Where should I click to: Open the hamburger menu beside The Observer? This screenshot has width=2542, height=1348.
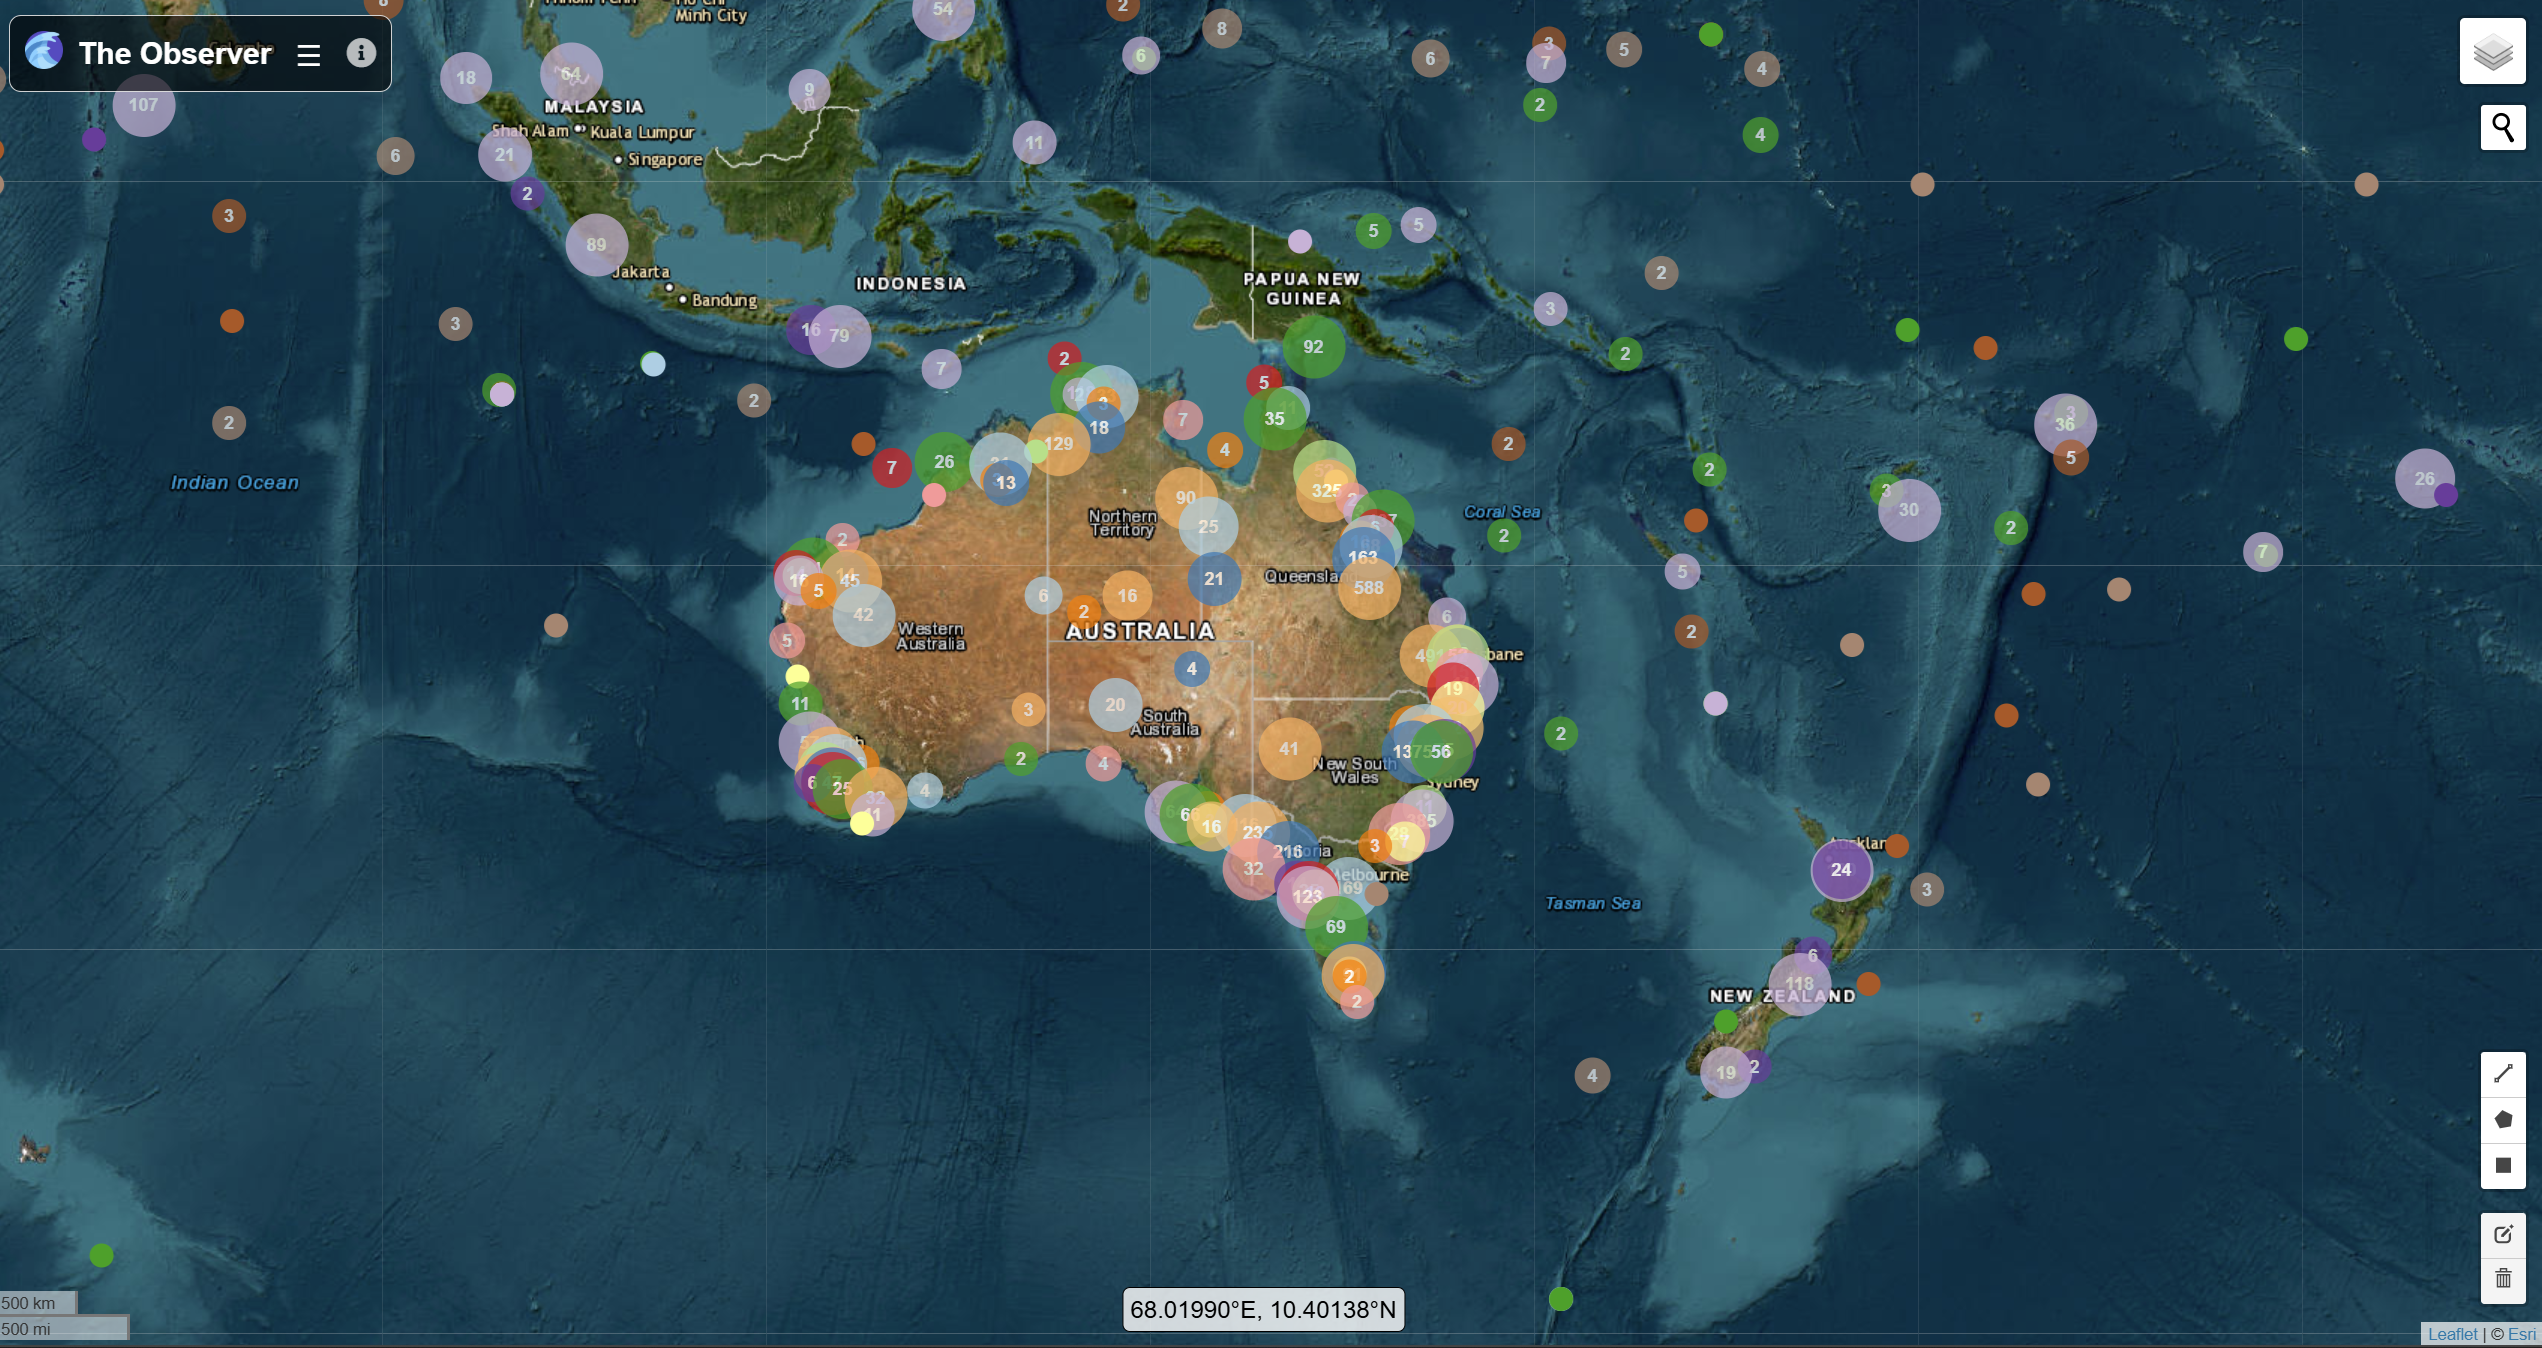(x=309, y=55)
